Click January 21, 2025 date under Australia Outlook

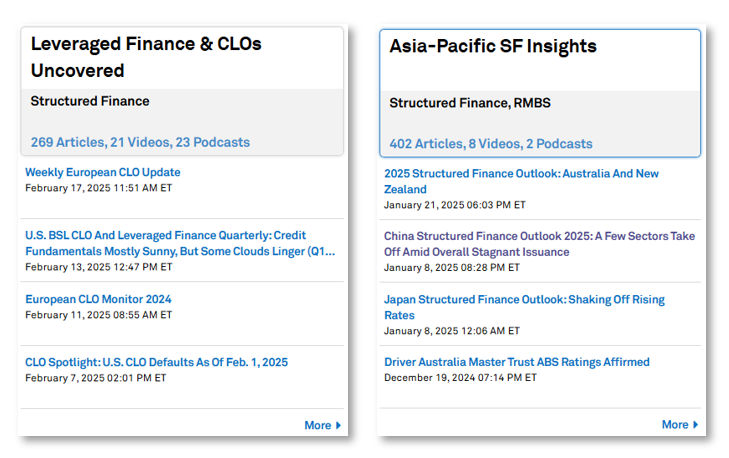[455, 205]
